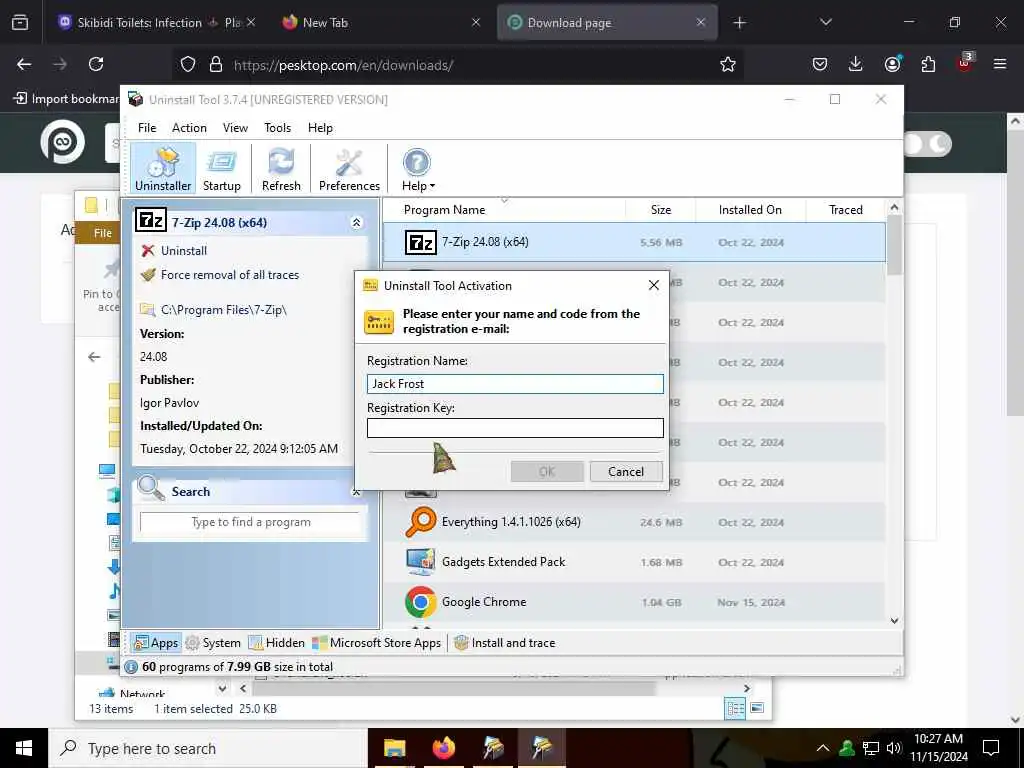
Task: Switch to Microsoft Store Apps tab
Action: pos(377,643)
